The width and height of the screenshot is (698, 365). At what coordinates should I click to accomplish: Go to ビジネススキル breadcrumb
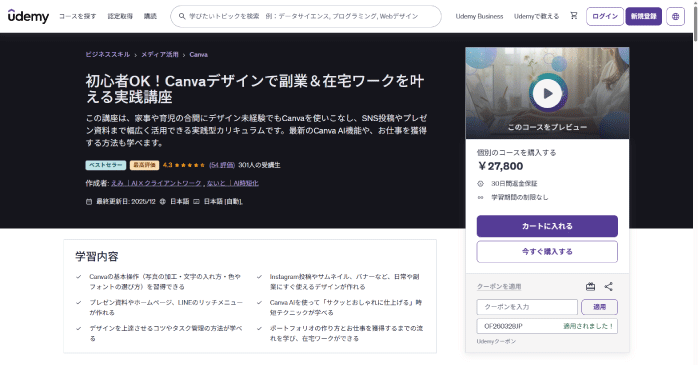point(108,55)
